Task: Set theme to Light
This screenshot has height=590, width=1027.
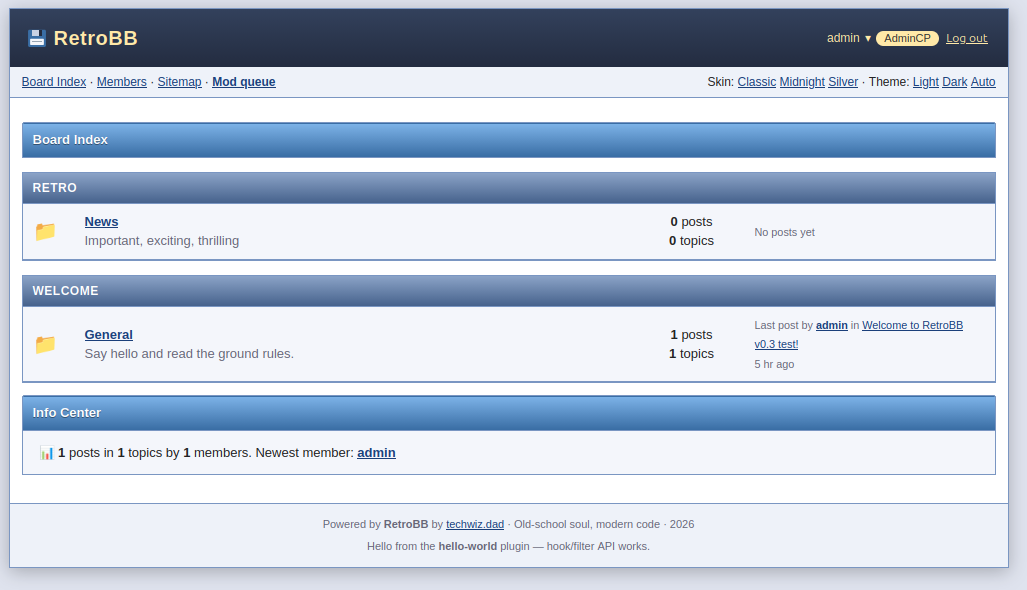Action: tap(925, 82)
